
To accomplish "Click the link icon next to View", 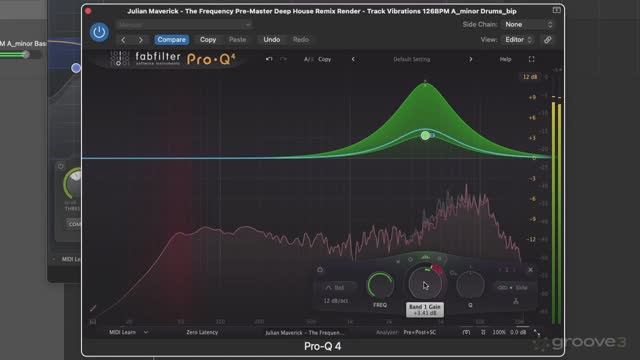I will pos(548,40).
